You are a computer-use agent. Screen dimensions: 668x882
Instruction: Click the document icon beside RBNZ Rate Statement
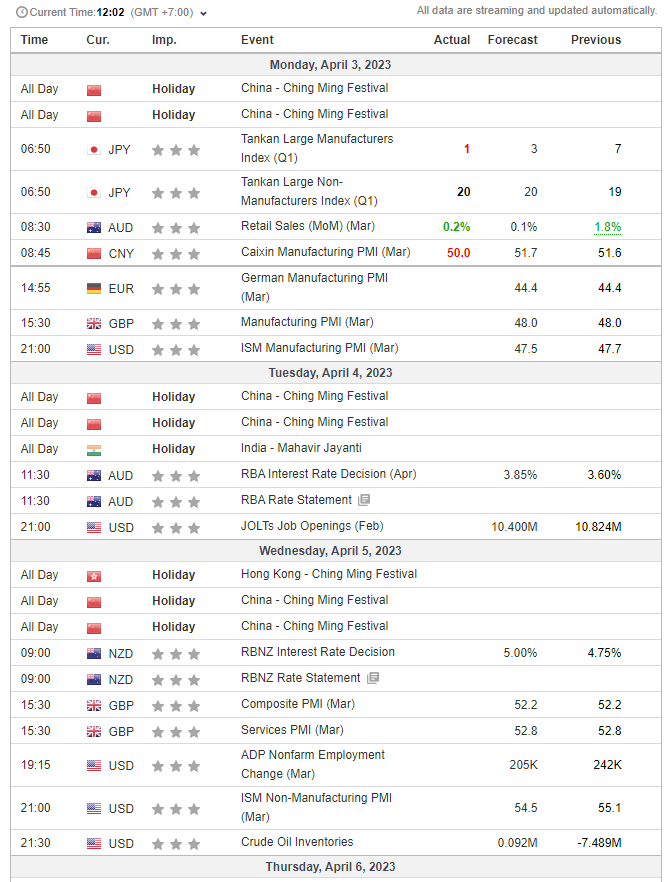pyautogui.click(x=373, y=678)
